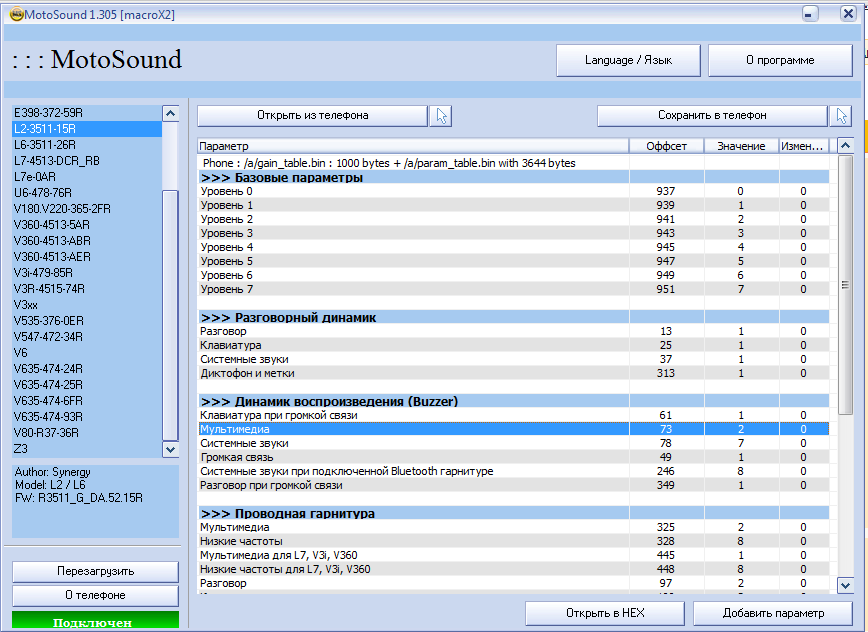Click "Открыть в HEX" button
Image resolution: width=868 pixels, height=632 pixels.
tap(605, 613)
